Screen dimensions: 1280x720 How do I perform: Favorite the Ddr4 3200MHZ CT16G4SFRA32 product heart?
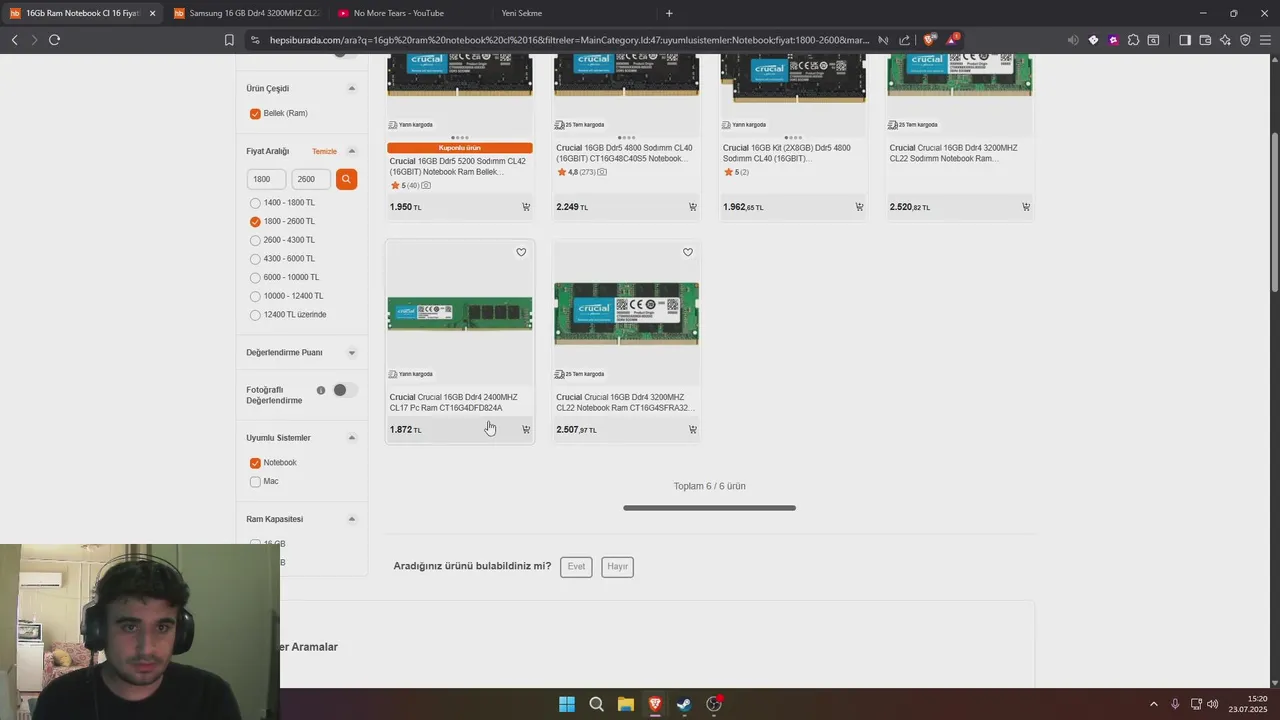click(688, 252)
